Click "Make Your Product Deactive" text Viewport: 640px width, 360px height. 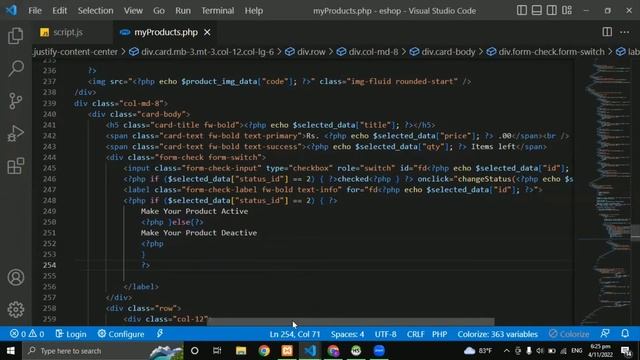pos(199,233)
